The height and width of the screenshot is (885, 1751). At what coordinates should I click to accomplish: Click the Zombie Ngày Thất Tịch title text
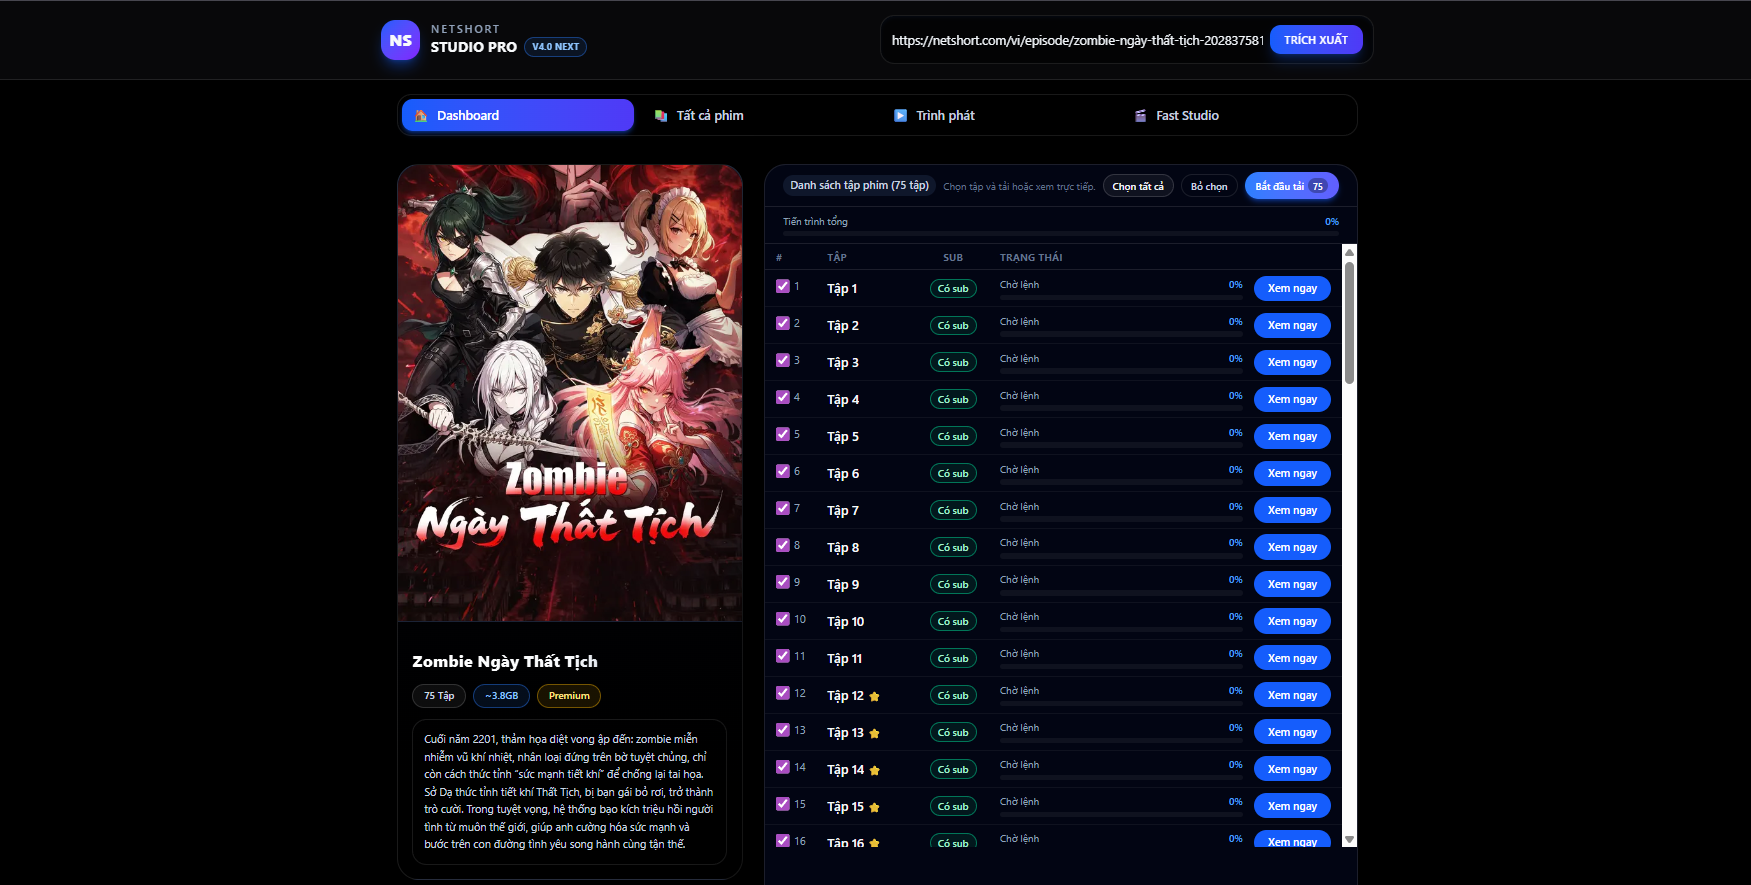point(505,661)
